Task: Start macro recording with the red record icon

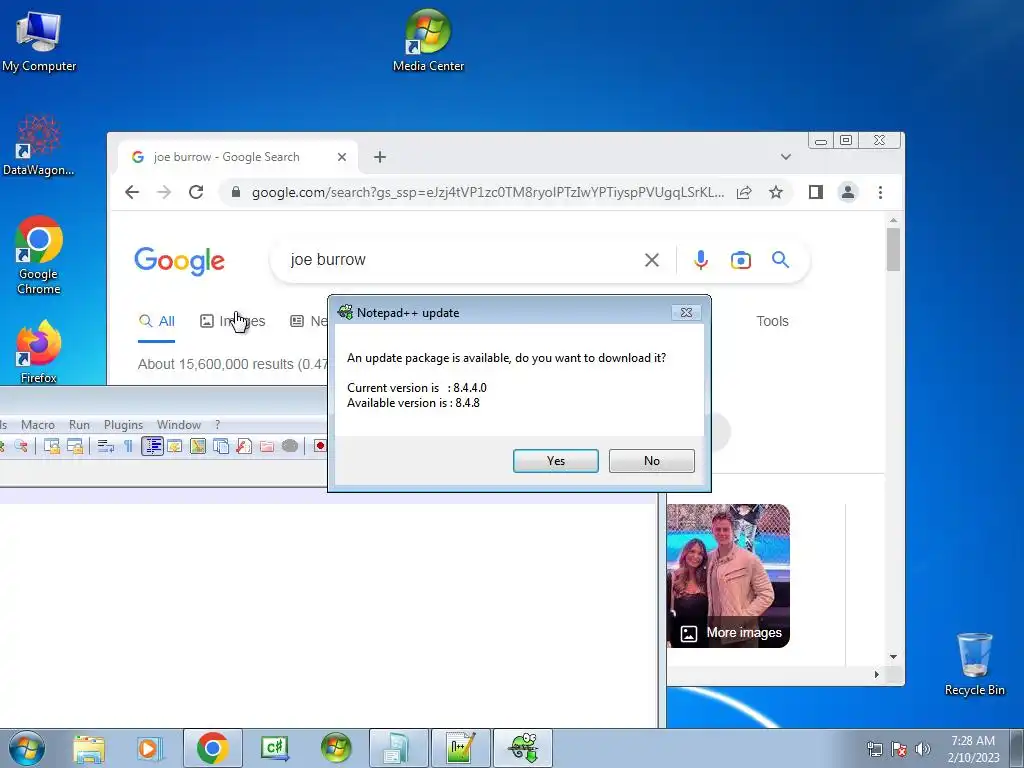Action: click(319, 446)
